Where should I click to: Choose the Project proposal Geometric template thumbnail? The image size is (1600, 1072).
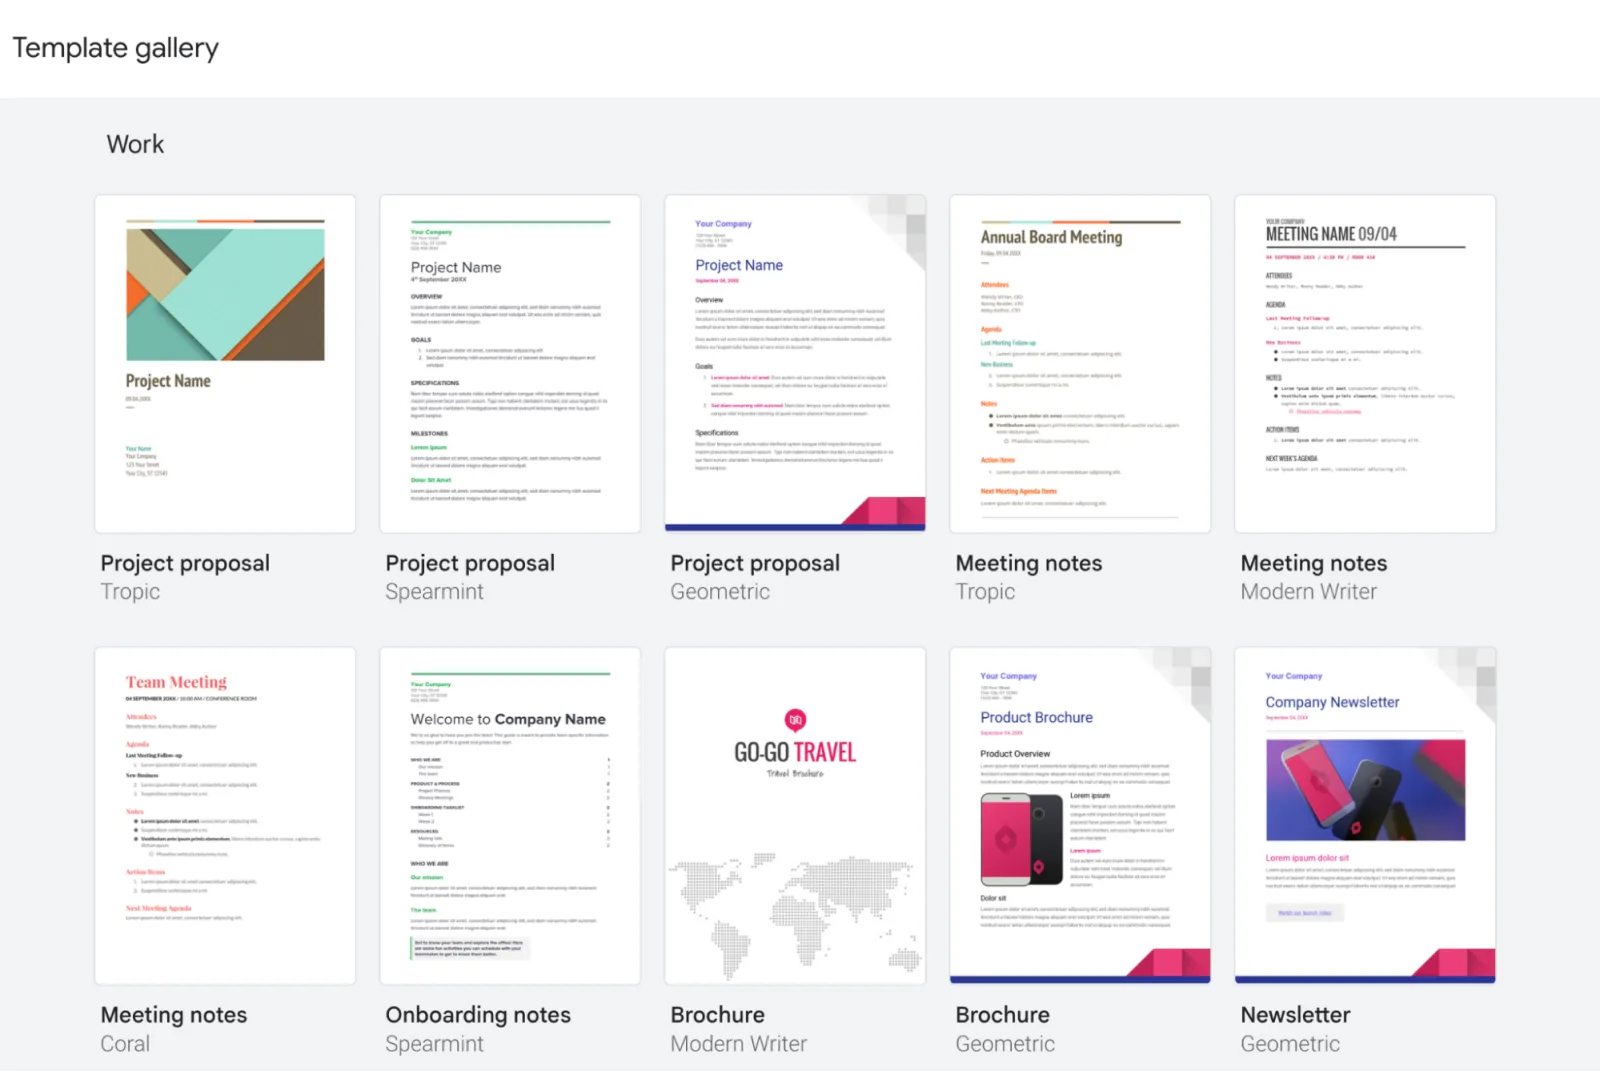(x=795, y=363)
